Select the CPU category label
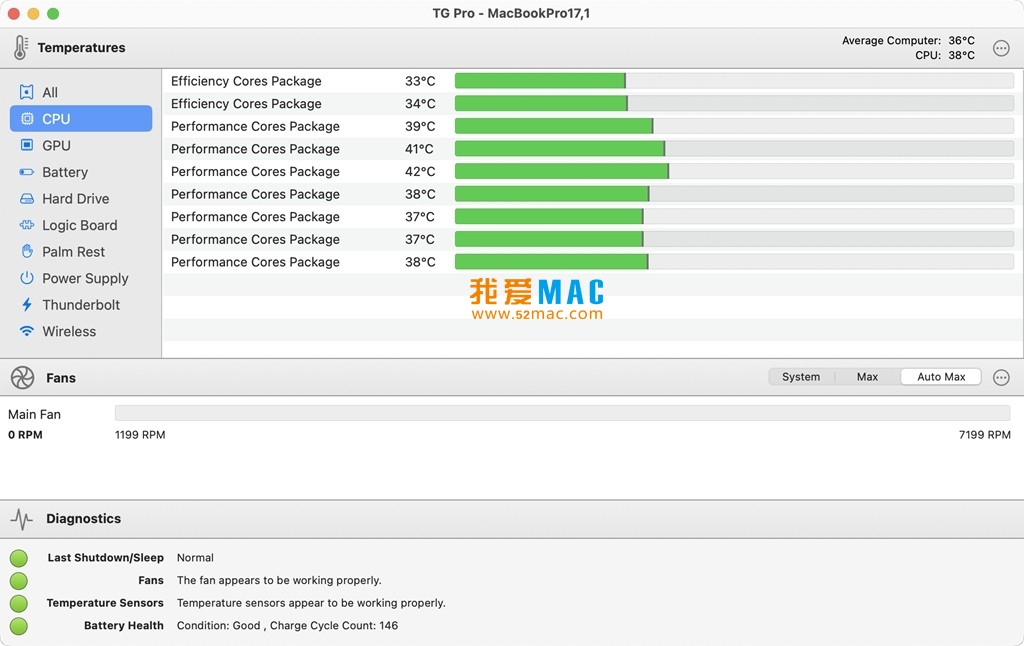Screen dimensions: 1024x646 [x=56, y=119]
